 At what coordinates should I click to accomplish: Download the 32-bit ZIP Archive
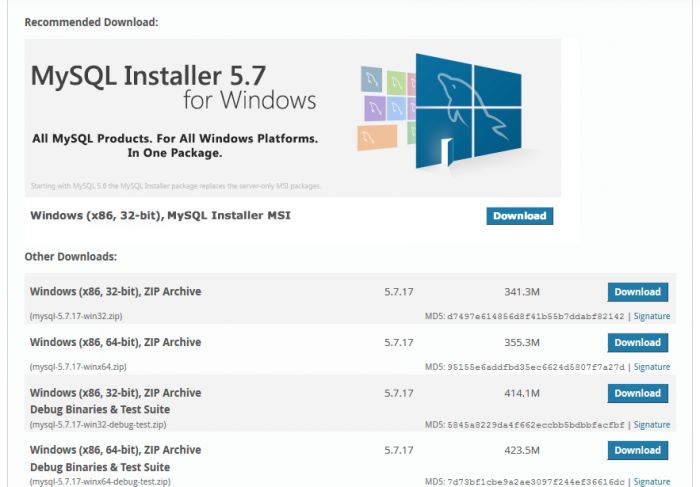click(x=637, y=292)
